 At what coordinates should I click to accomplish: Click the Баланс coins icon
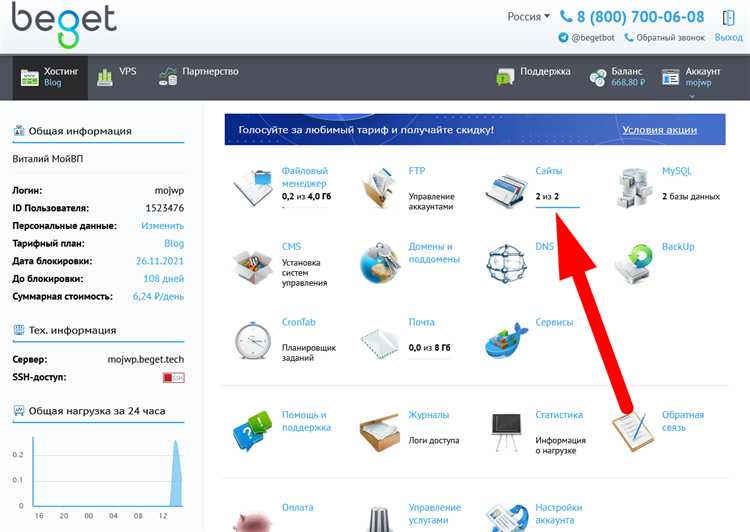coord(598,77)
